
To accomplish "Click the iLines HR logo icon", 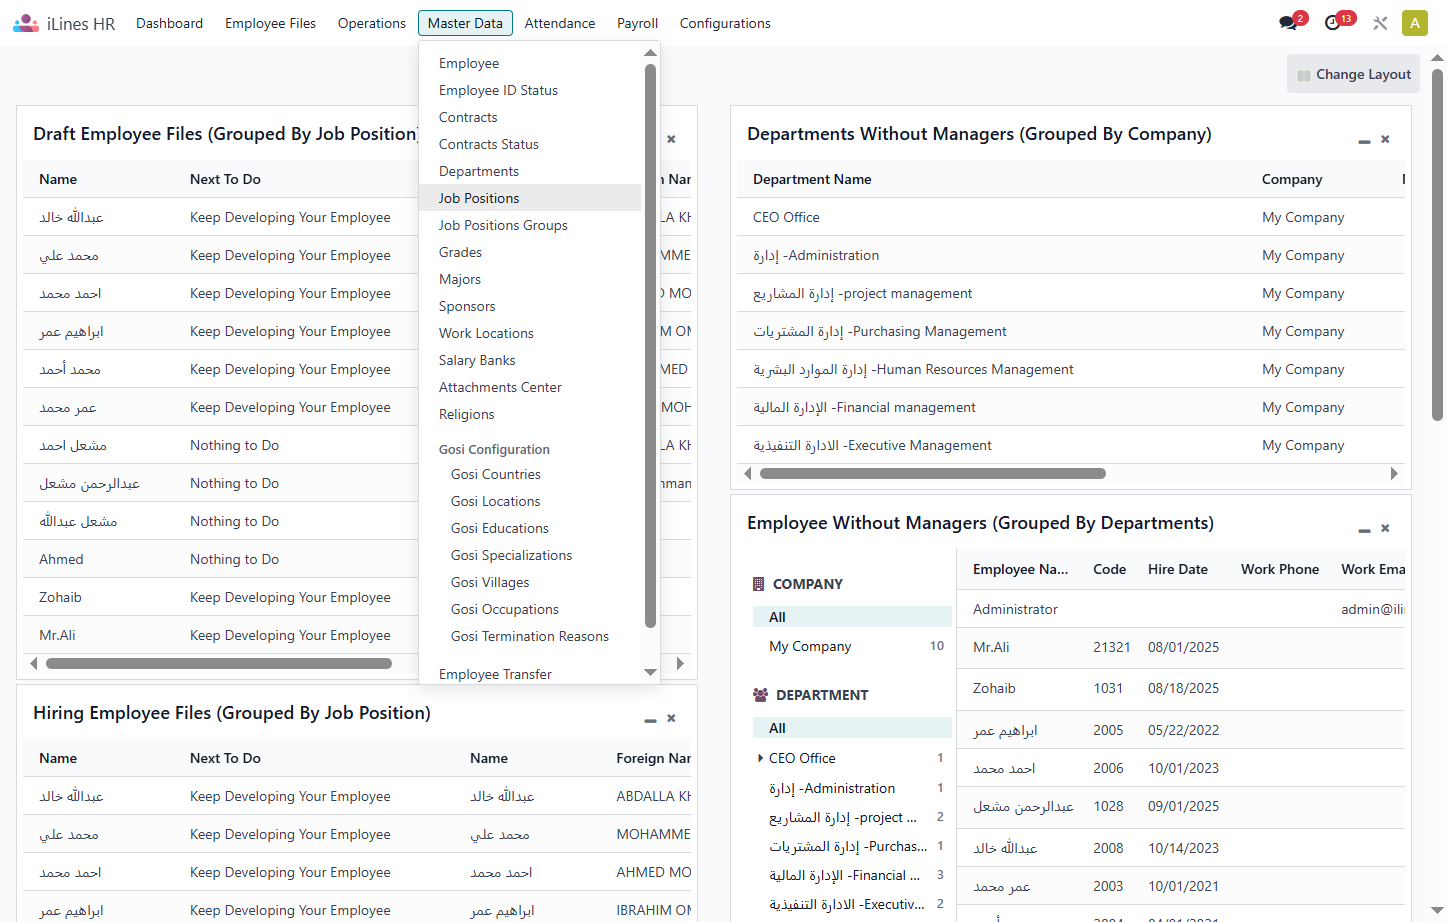I will coord(26,23).
